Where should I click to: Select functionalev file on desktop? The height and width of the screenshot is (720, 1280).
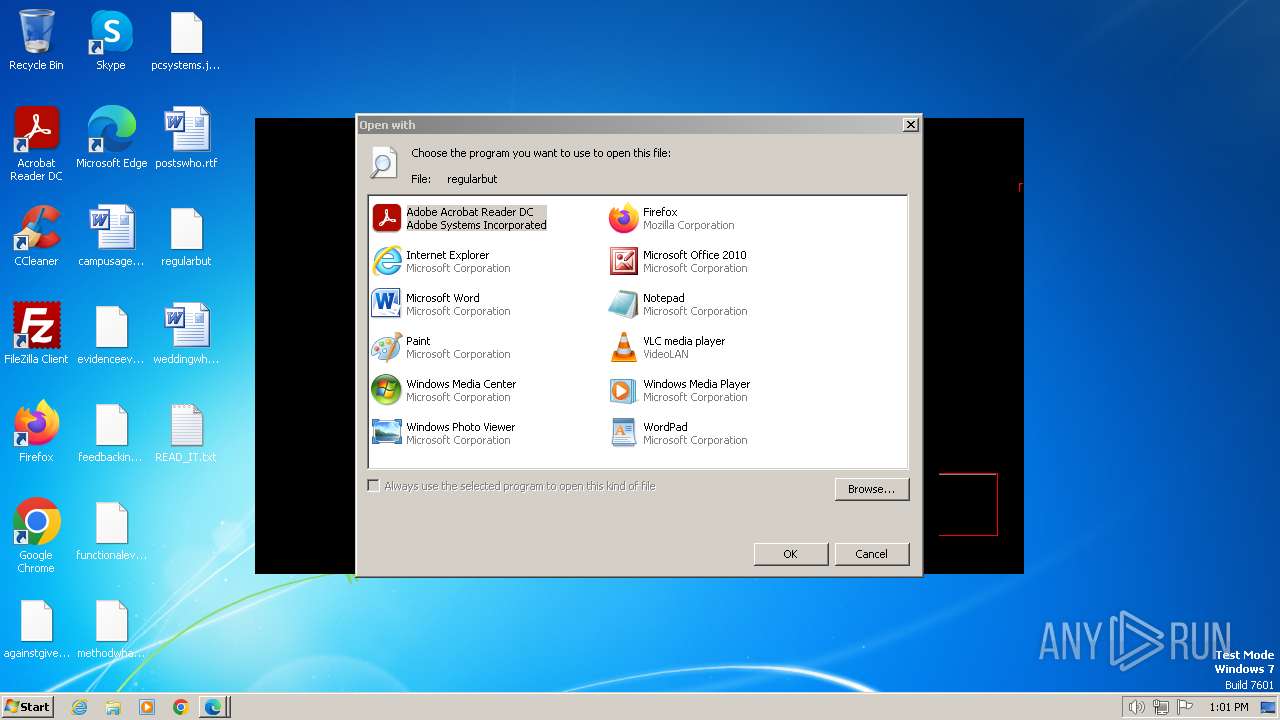point(111,530)
